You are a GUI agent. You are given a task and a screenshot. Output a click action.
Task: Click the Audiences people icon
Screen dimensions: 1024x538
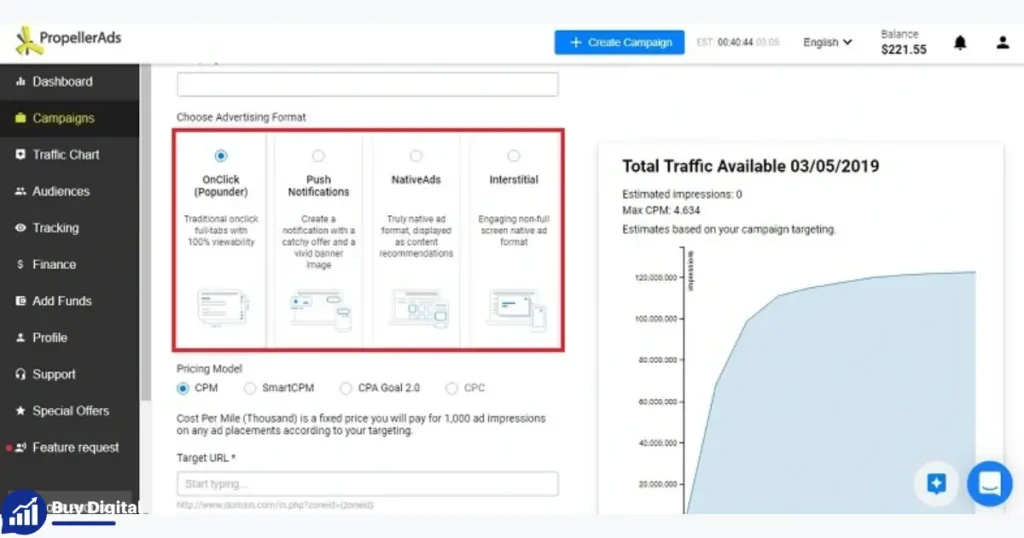pos(20,191)
